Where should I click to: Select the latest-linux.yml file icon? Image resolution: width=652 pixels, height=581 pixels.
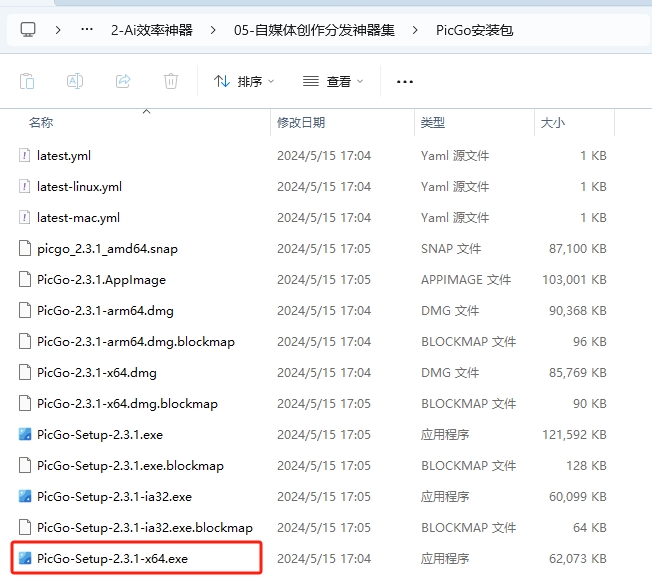[x=25, y=186]
